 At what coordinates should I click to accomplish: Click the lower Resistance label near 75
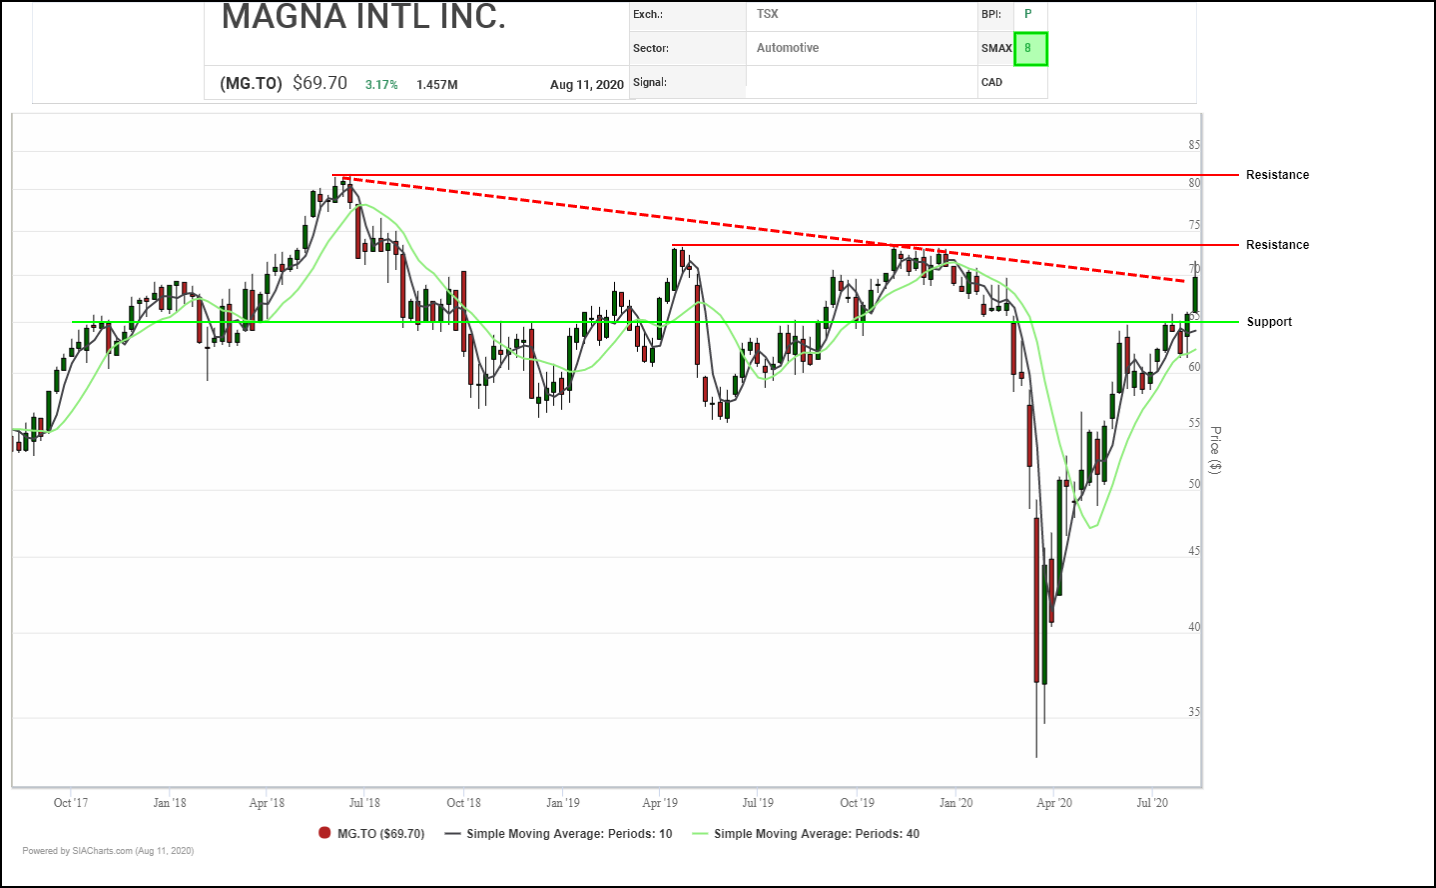[x=1277, y=245]
